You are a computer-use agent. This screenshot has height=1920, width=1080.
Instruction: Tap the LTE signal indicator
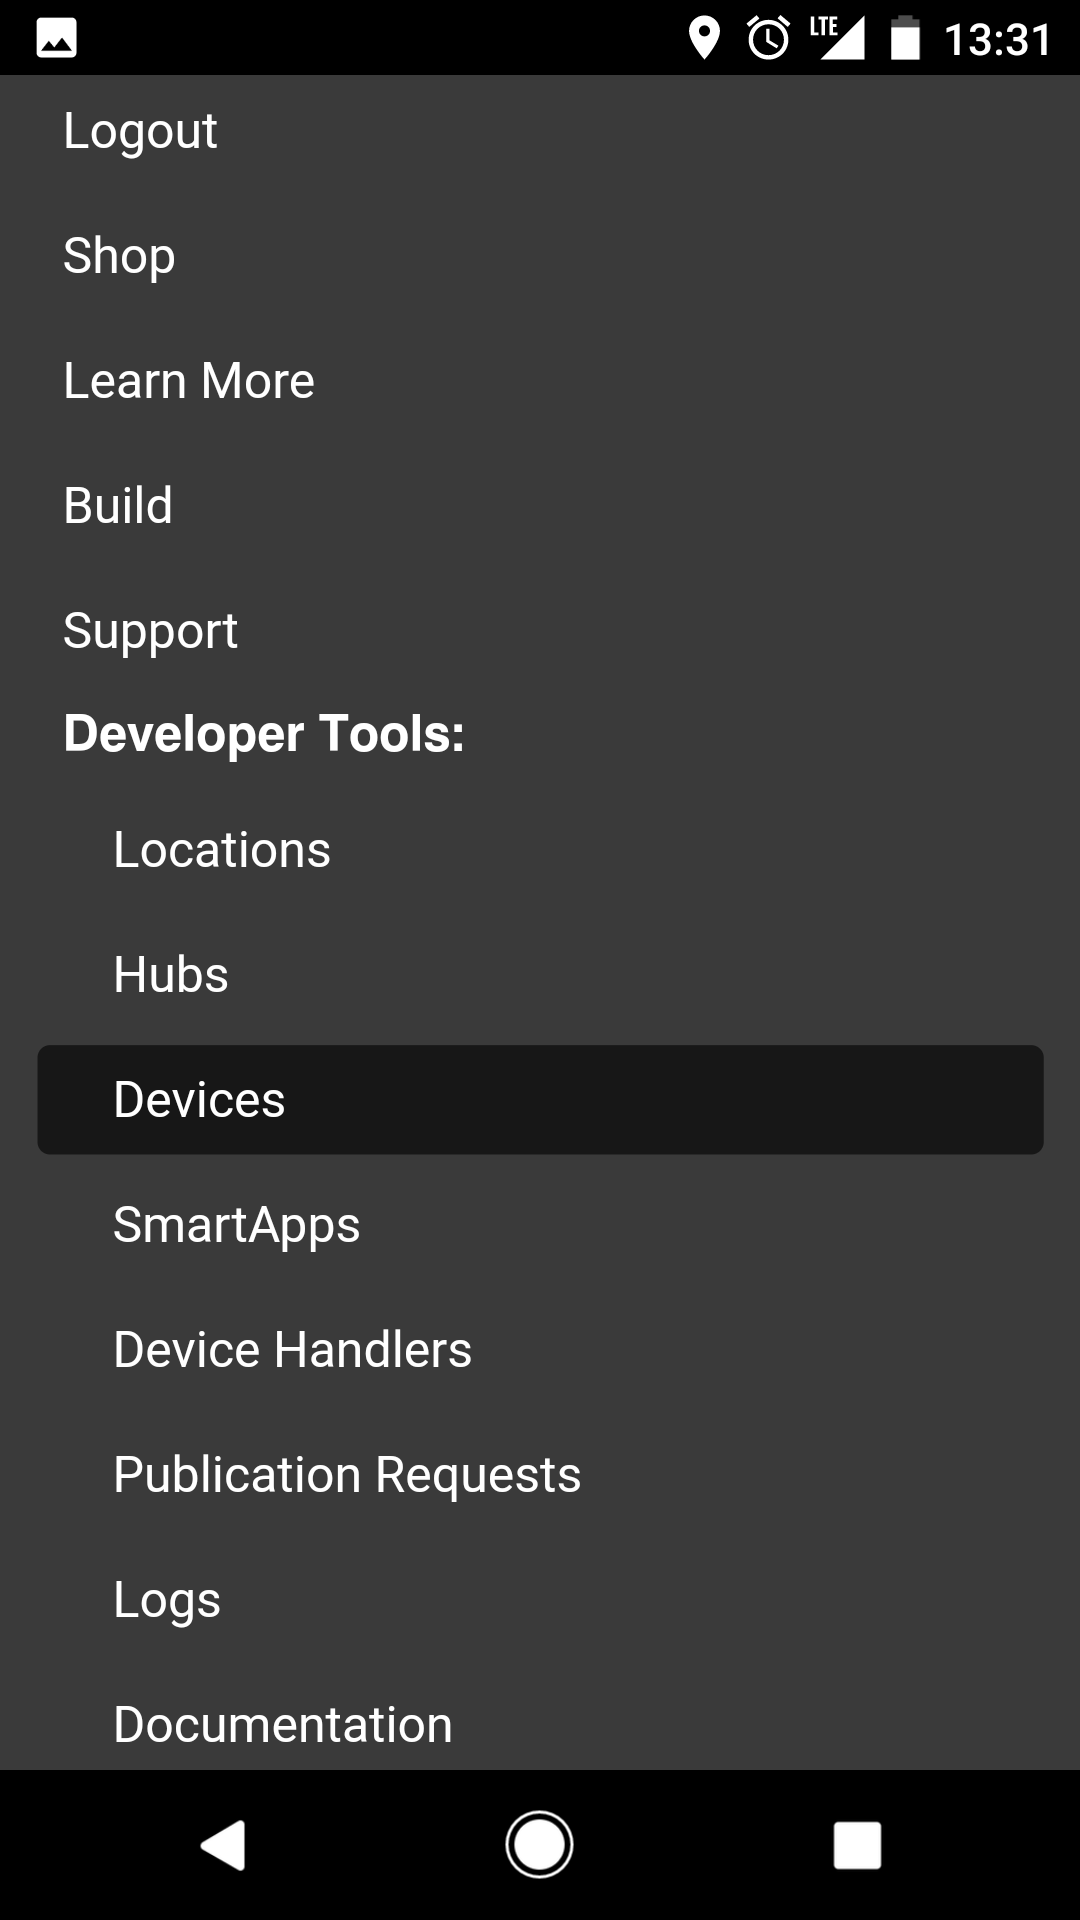[838, 39]
